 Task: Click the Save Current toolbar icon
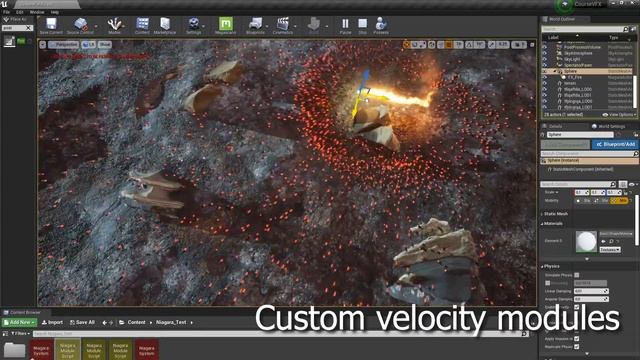click(x=51, y=26)
